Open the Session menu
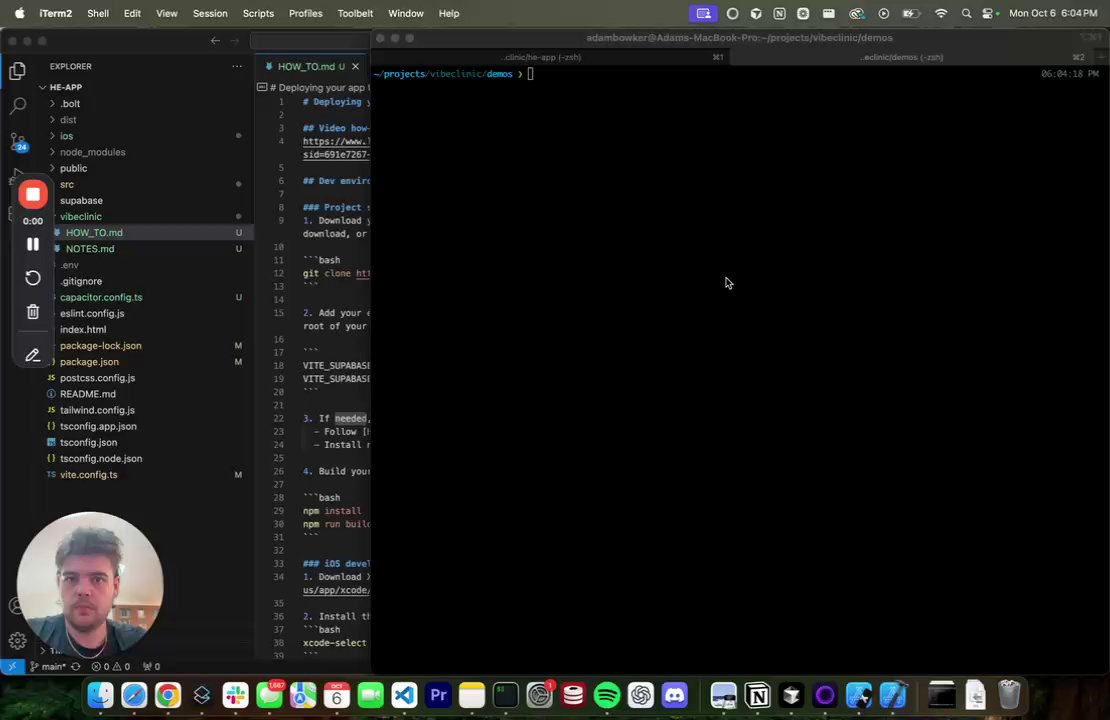Image resolution: width=1110 pixels, height=720 pixels. (x=210, y=13)
